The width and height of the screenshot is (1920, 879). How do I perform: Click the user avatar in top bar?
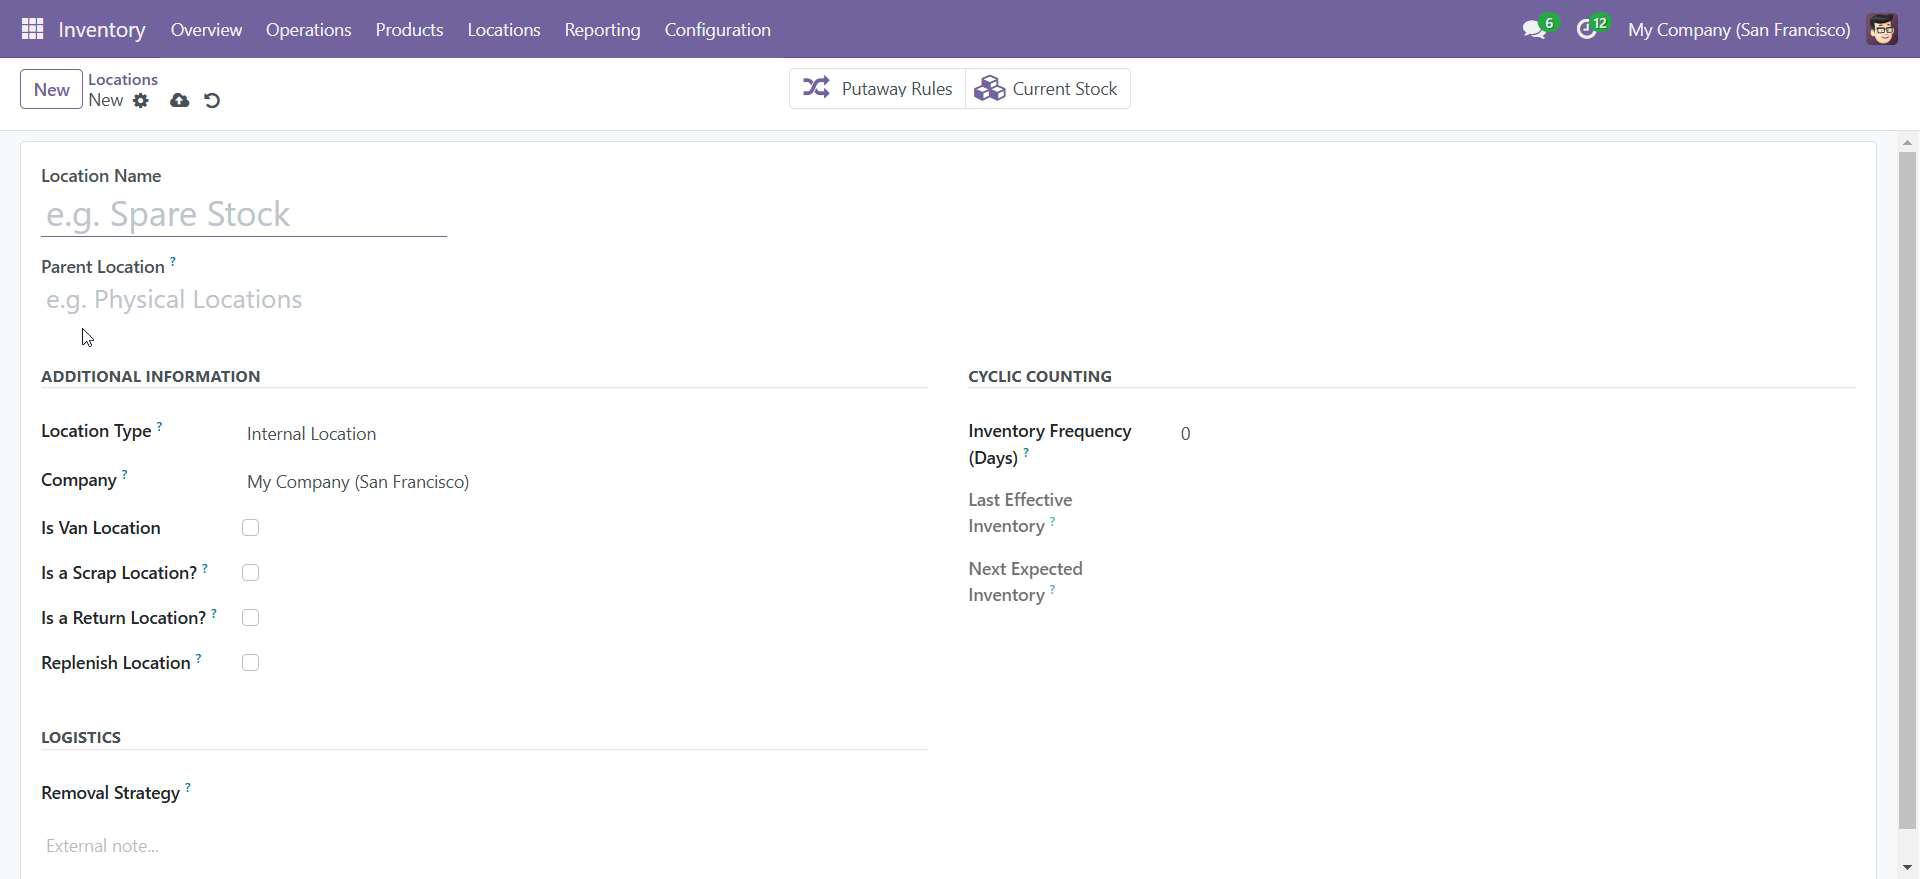(x=1882, y=30)
